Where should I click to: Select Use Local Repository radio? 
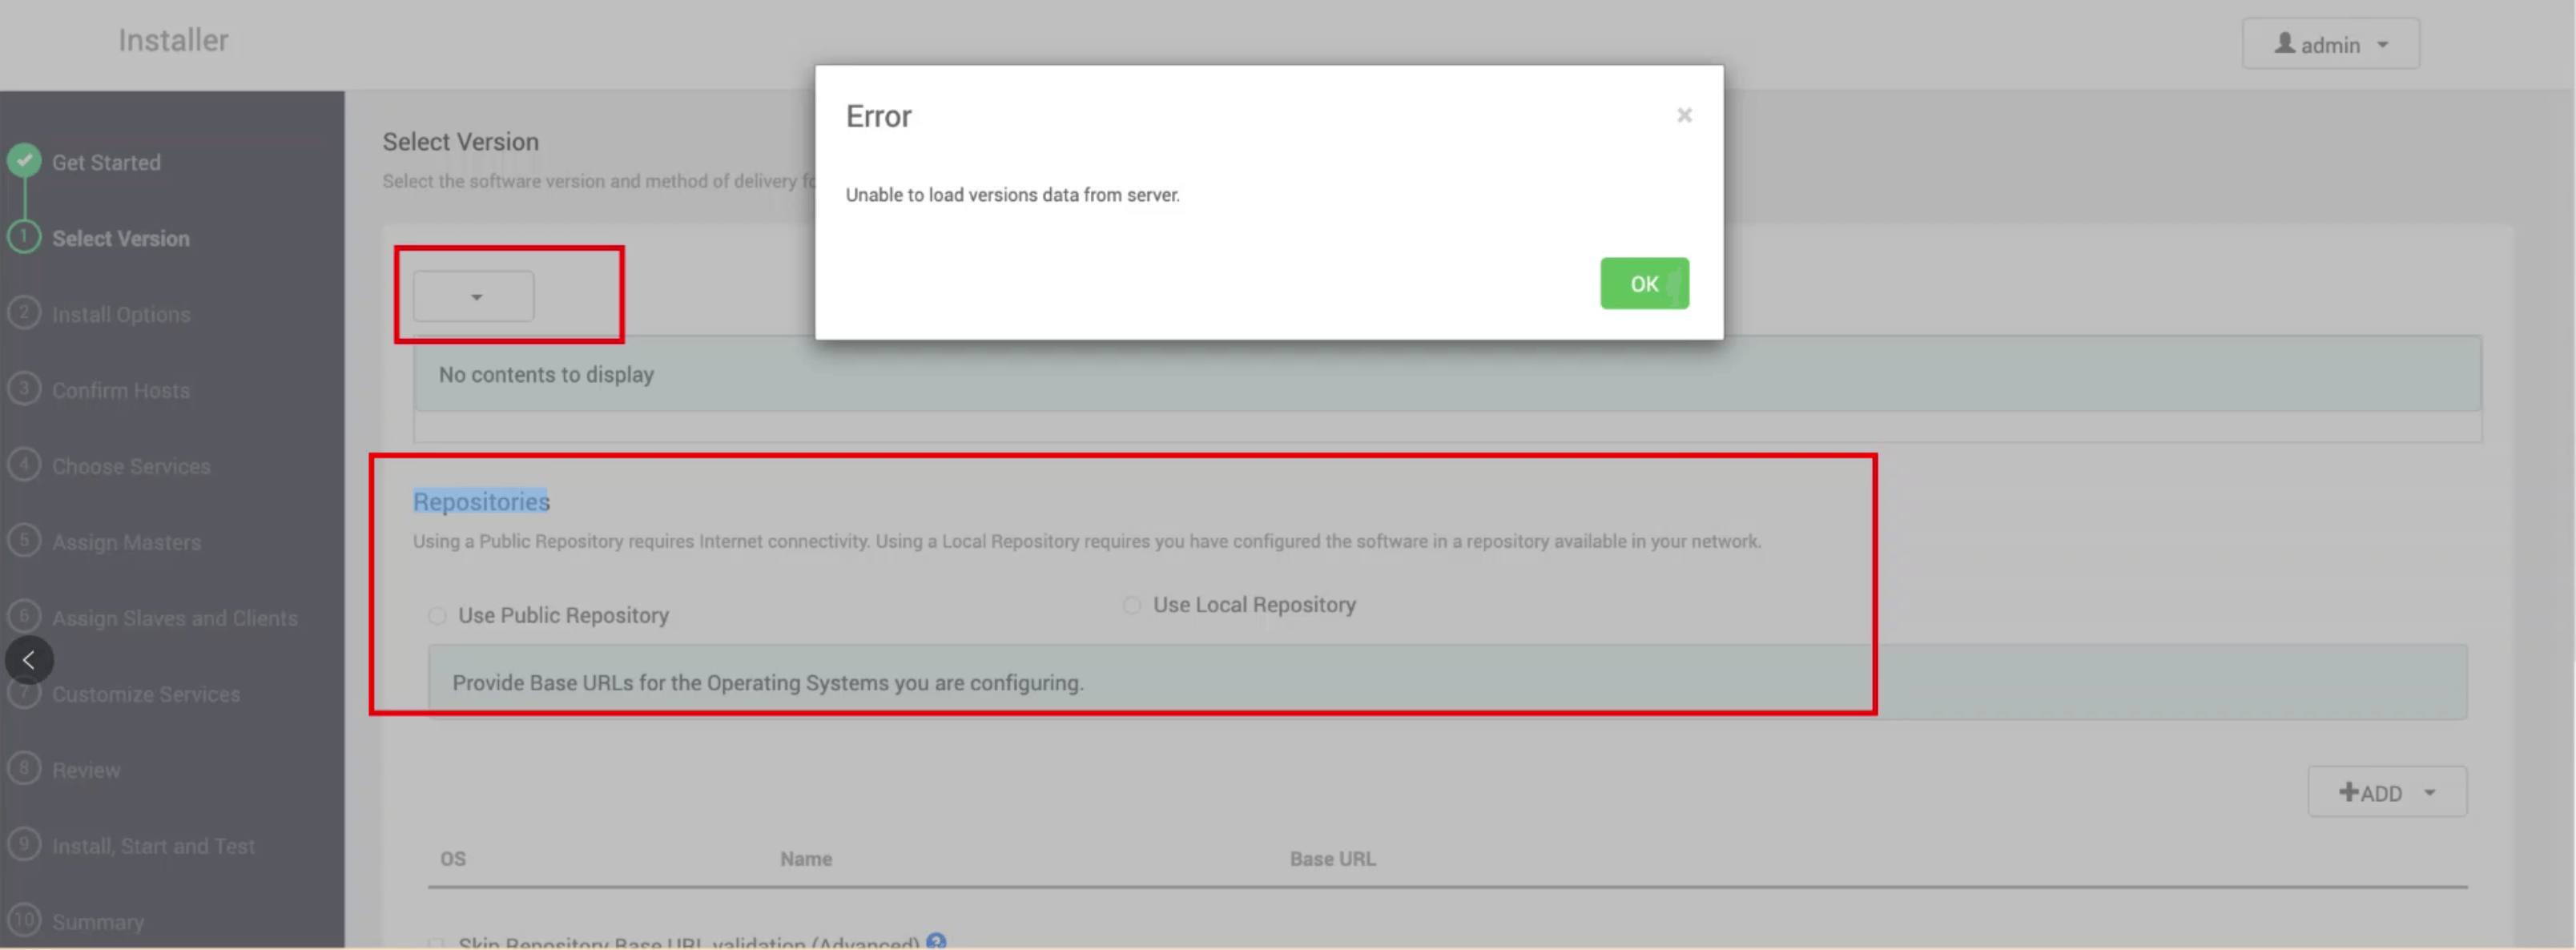coord(1131,605)
